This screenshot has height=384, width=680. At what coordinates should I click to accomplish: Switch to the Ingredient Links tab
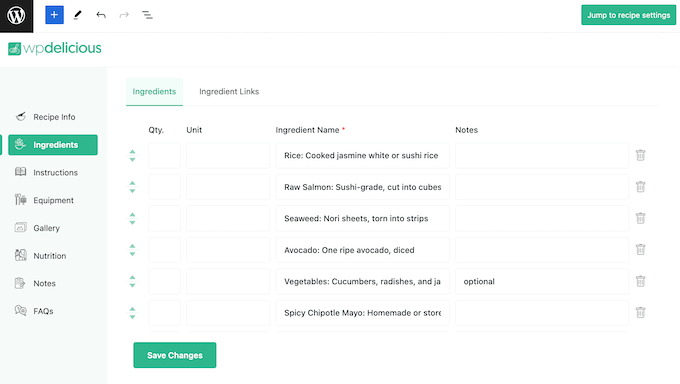pos(229,92)
